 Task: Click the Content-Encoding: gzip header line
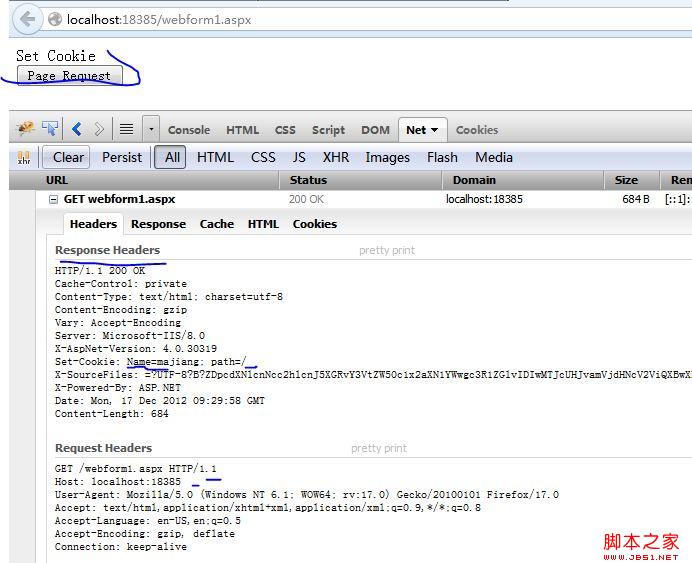click(121, 310)
